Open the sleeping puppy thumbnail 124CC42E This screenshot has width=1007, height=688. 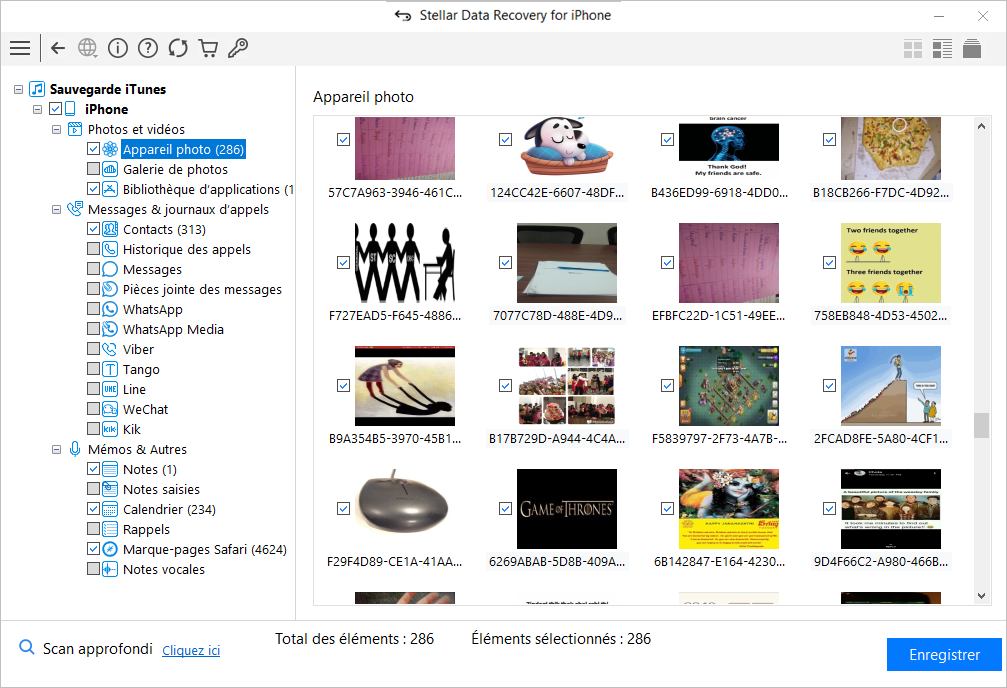pos(567,148)
